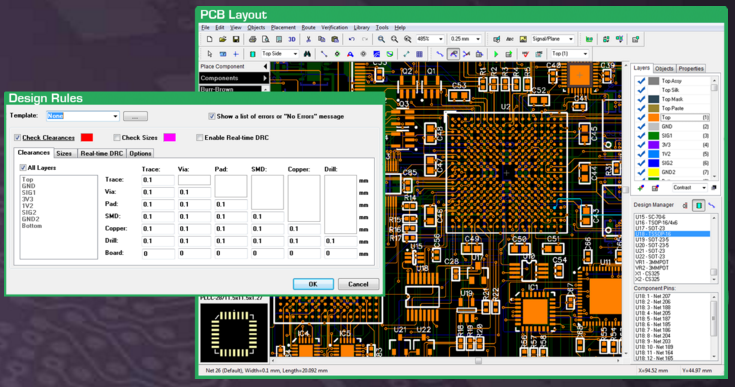This screenshot has width=735, height=387.
Task: Click green Design Manager components icon
Action: tap(698, 205)
